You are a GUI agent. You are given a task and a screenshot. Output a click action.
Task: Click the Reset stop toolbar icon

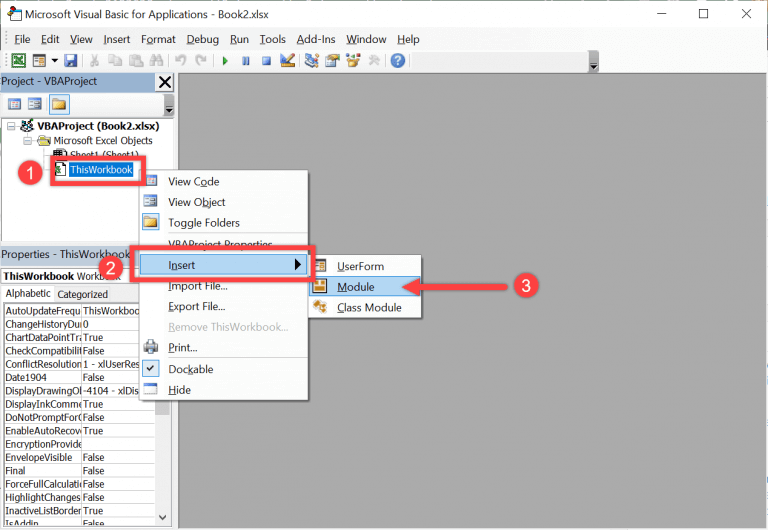[x=266, y=61]
